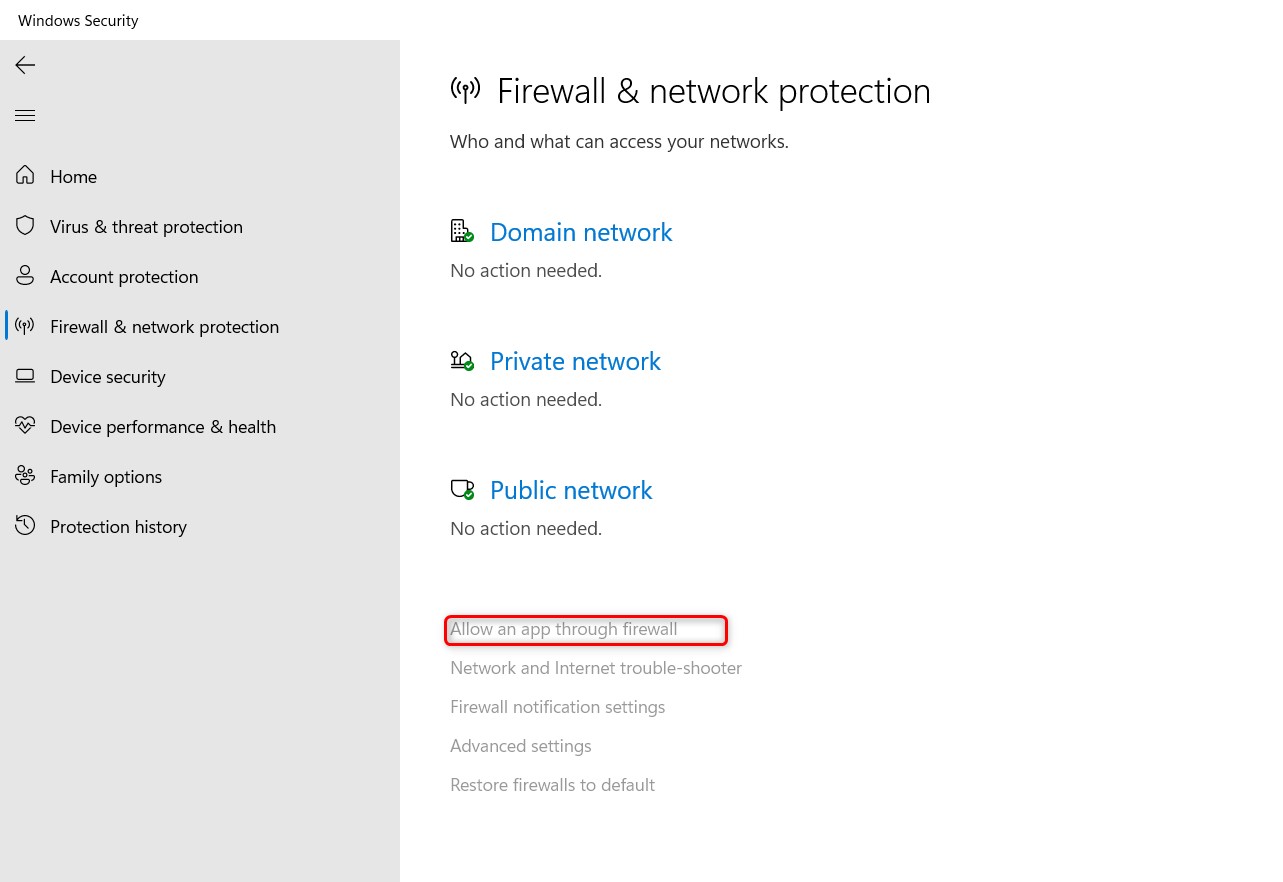Image resolution: width=1283 pixels, height=882 pixels.
Task: Open the Protection history clock icon
Action: 25,525
